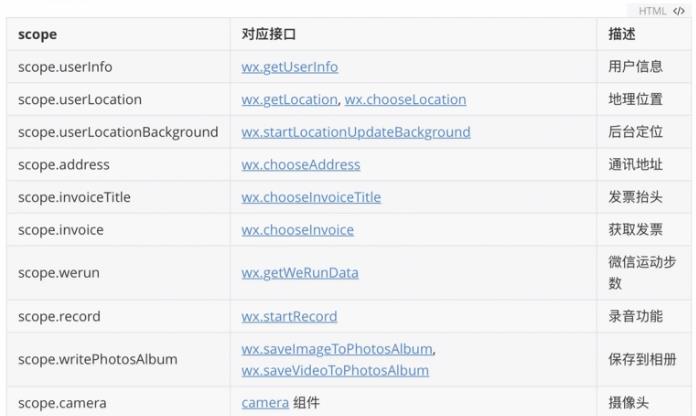Open the wx.saveVideoToPhotosAlbum link
Screen dimensions: 696x416
point(335,370)
